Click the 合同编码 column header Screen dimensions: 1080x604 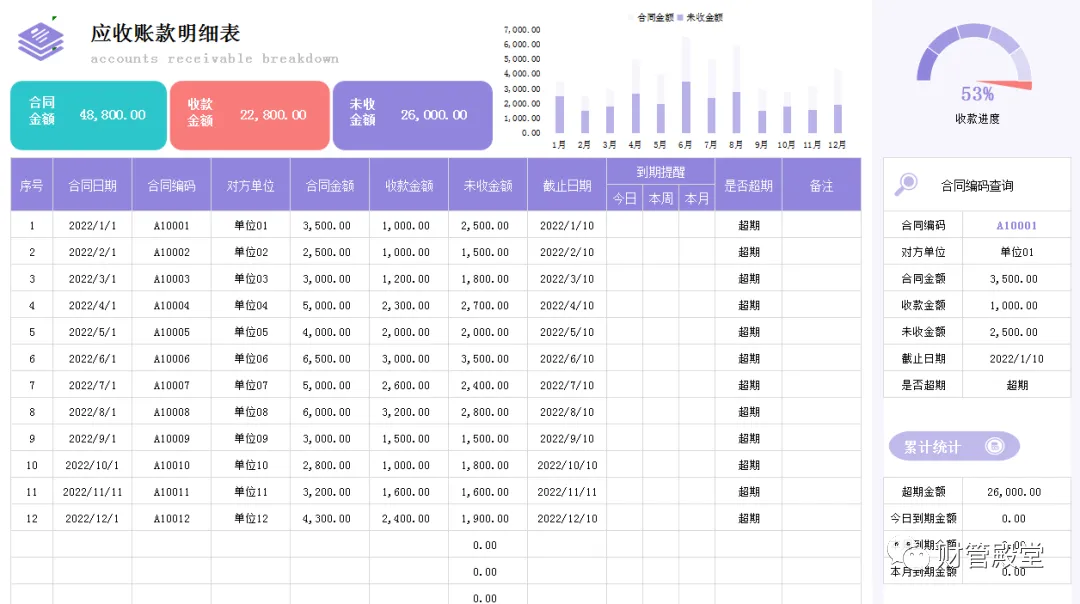(172, 185)
